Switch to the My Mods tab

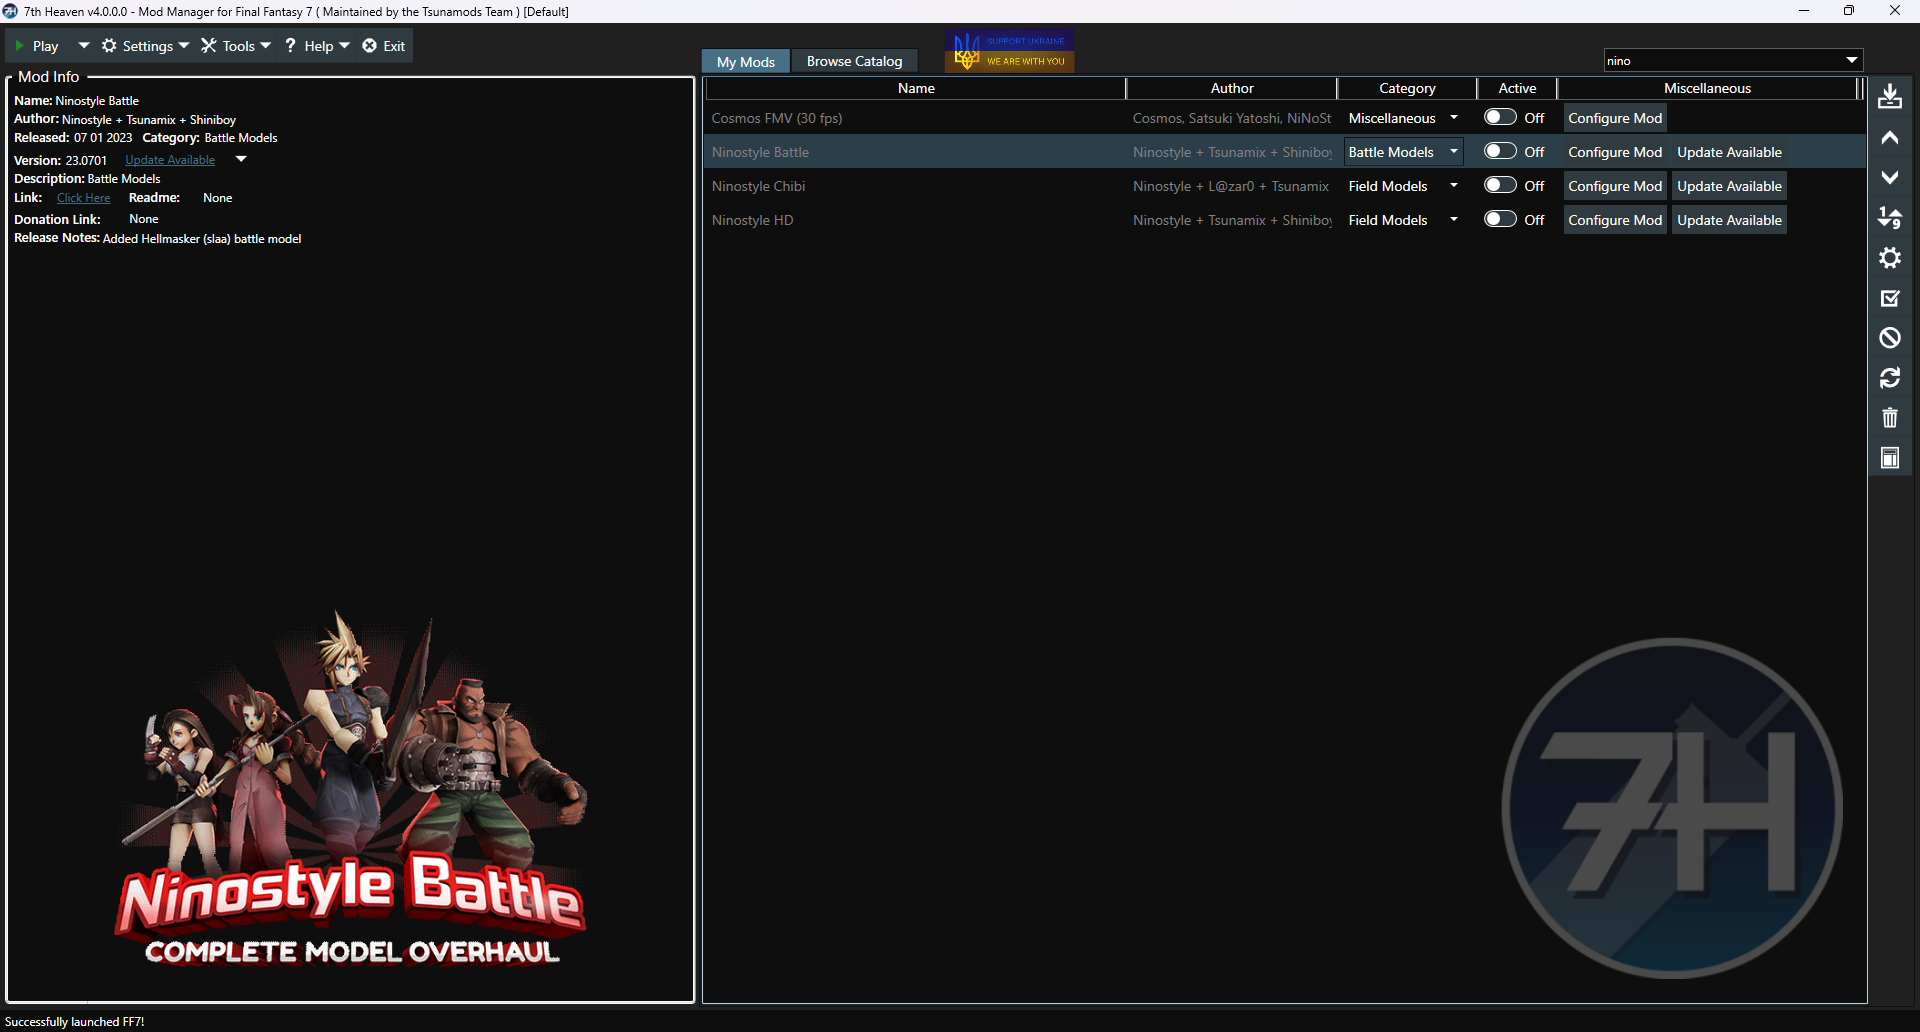[x=746, y=61]
